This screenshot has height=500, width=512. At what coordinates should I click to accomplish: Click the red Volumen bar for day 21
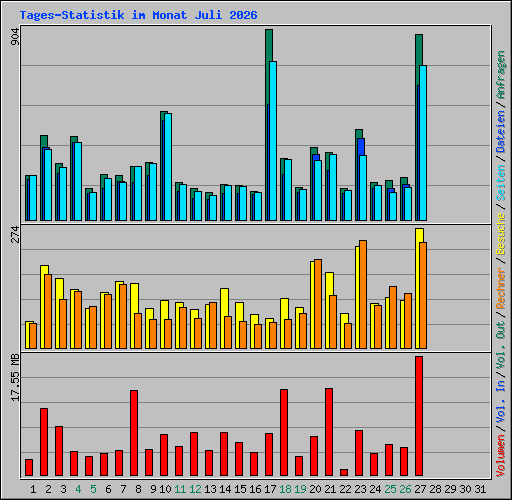point(329,432)
